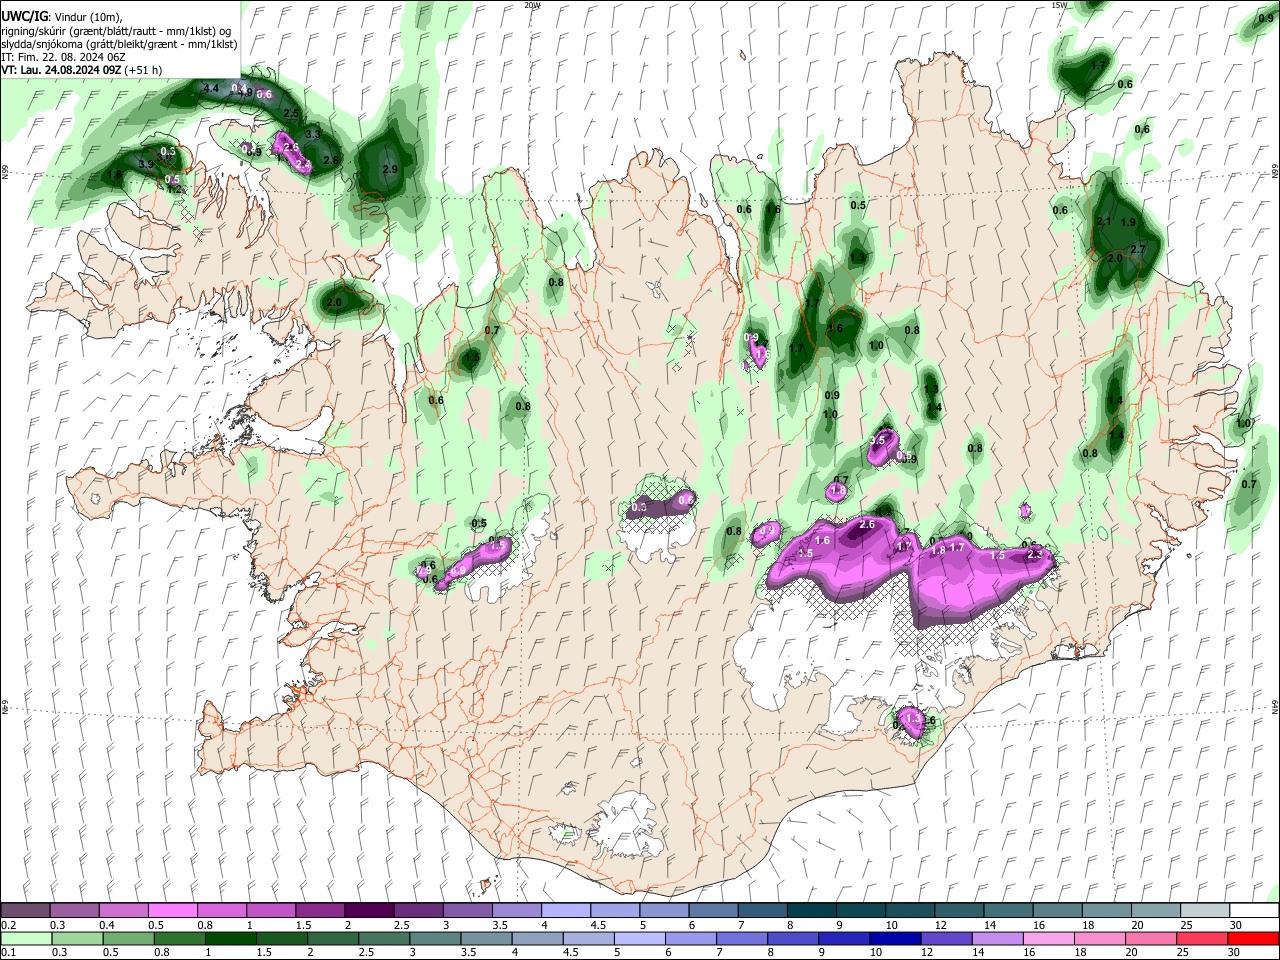The image size is (1280, 960).
Task: Click the '15W' longitude label at top
Action: (1060, 5)
